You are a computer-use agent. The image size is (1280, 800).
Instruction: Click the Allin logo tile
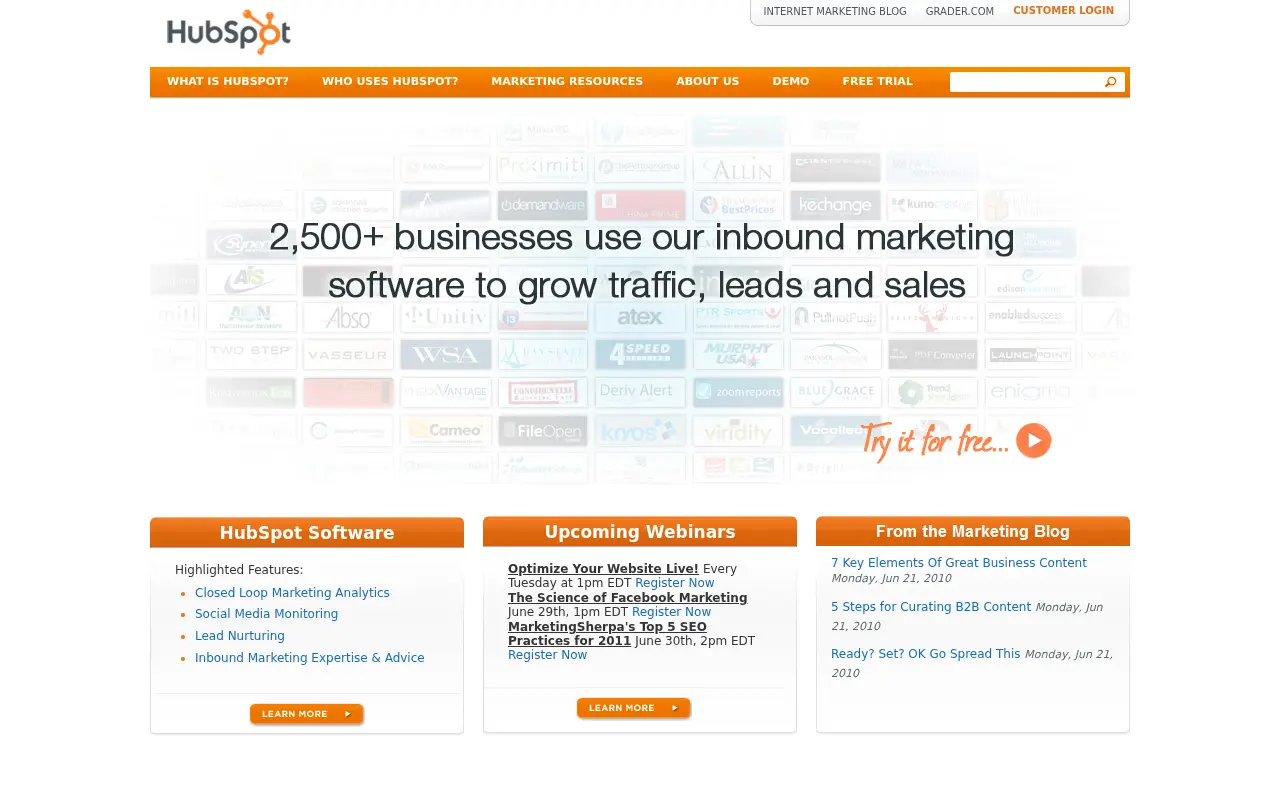(738, 168)
